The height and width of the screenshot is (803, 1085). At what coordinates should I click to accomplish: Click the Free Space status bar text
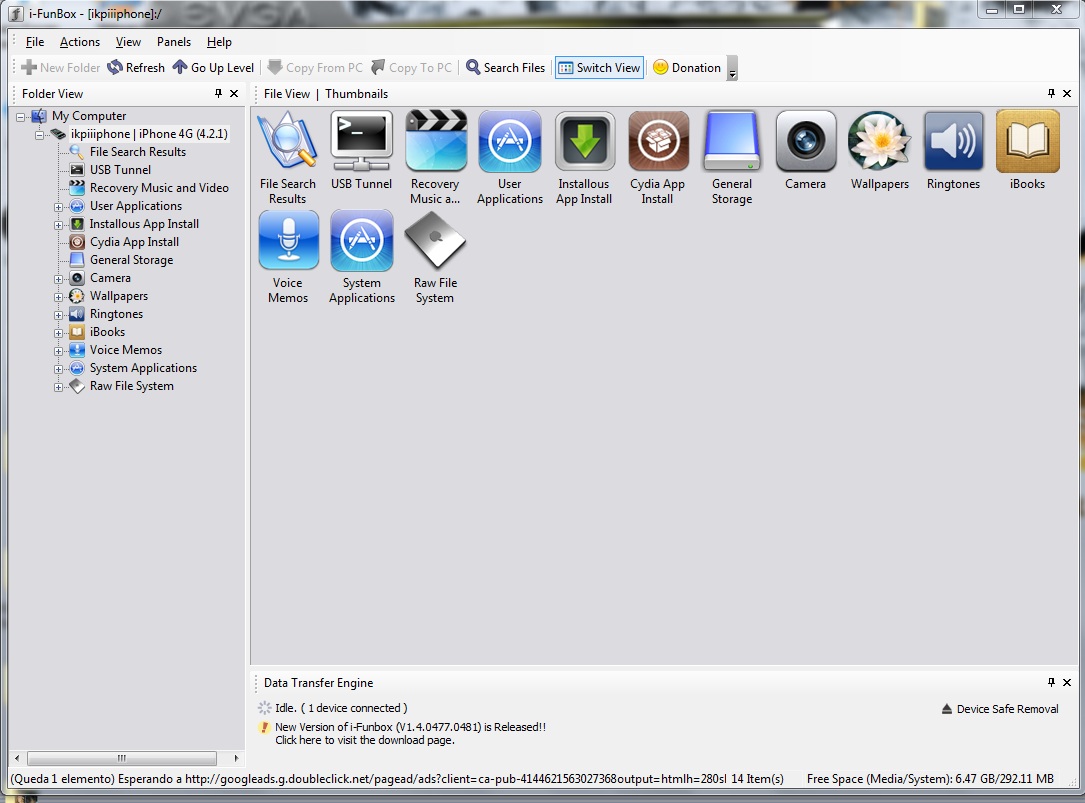(930, 779)
